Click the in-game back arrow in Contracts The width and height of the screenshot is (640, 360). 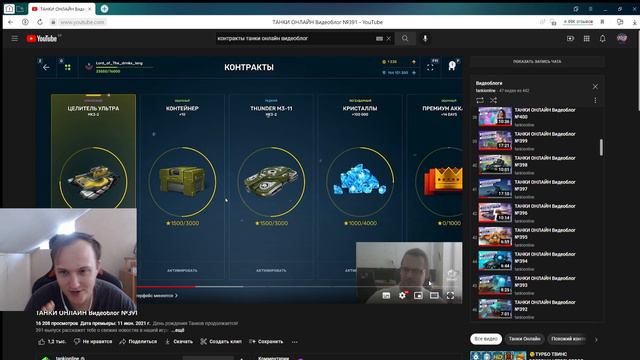click(x=46, y=67)
